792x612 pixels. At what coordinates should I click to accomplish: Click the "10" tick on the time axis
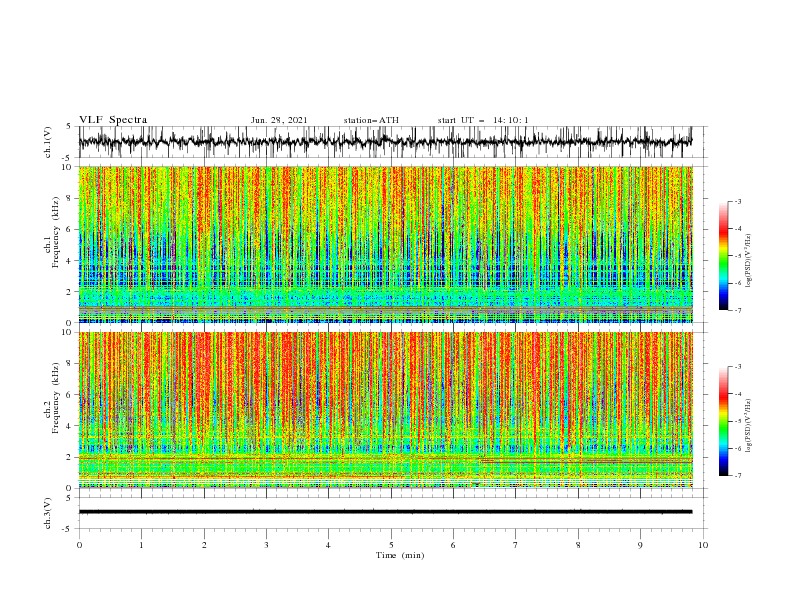703,545
